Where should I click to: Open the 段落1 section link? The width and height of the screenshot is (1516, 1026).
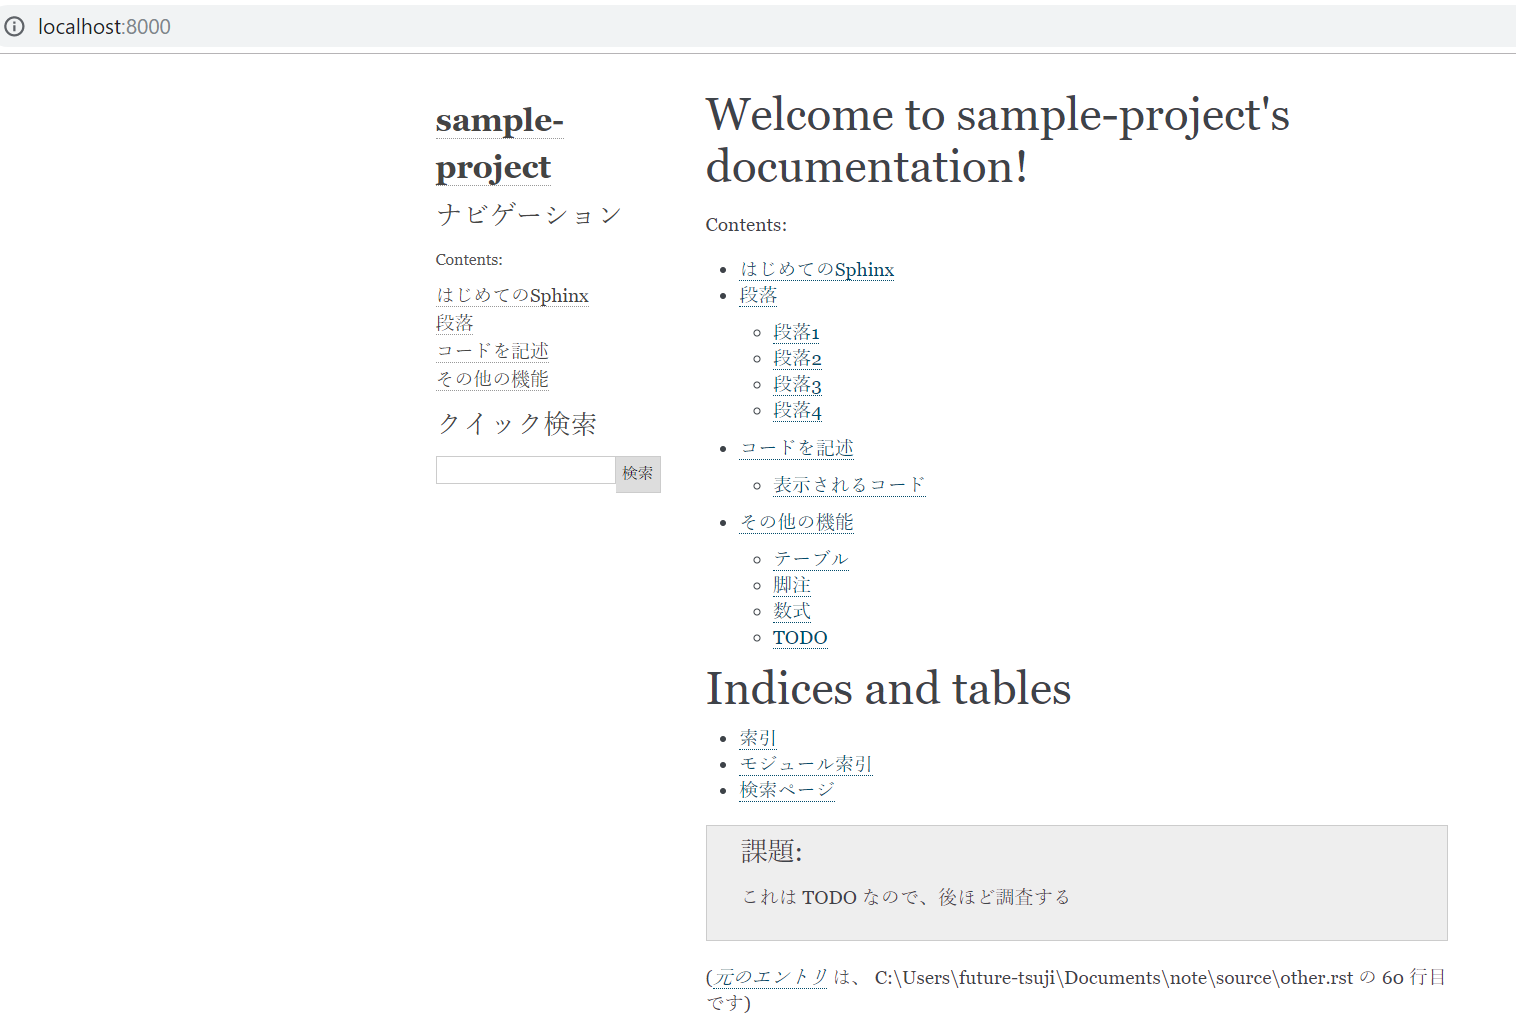click(x=796, y=332)
